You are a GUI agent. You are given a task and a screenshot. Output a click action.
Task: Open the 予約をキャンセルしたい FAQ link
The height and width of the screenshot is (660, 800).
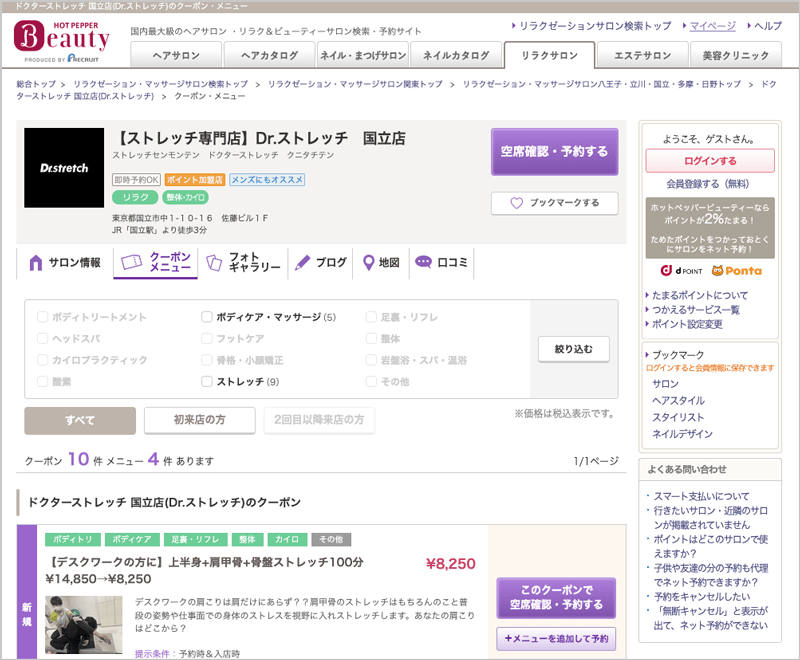point(702,596)
